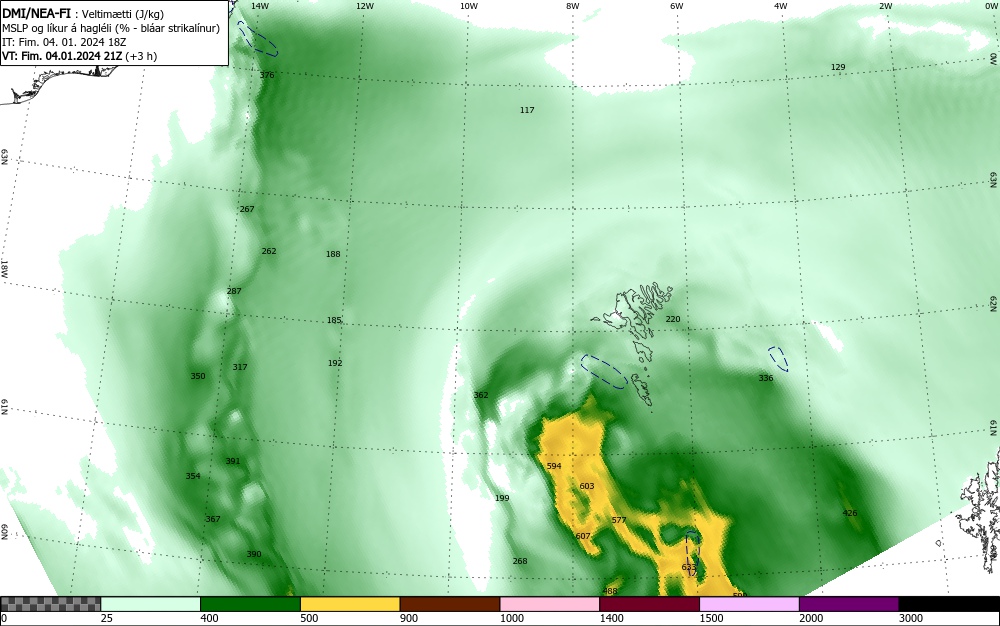The height and width of the screenshot is (626, 1000).
Task: Click the value '594' in the yellow area
Action: (554, 467)
